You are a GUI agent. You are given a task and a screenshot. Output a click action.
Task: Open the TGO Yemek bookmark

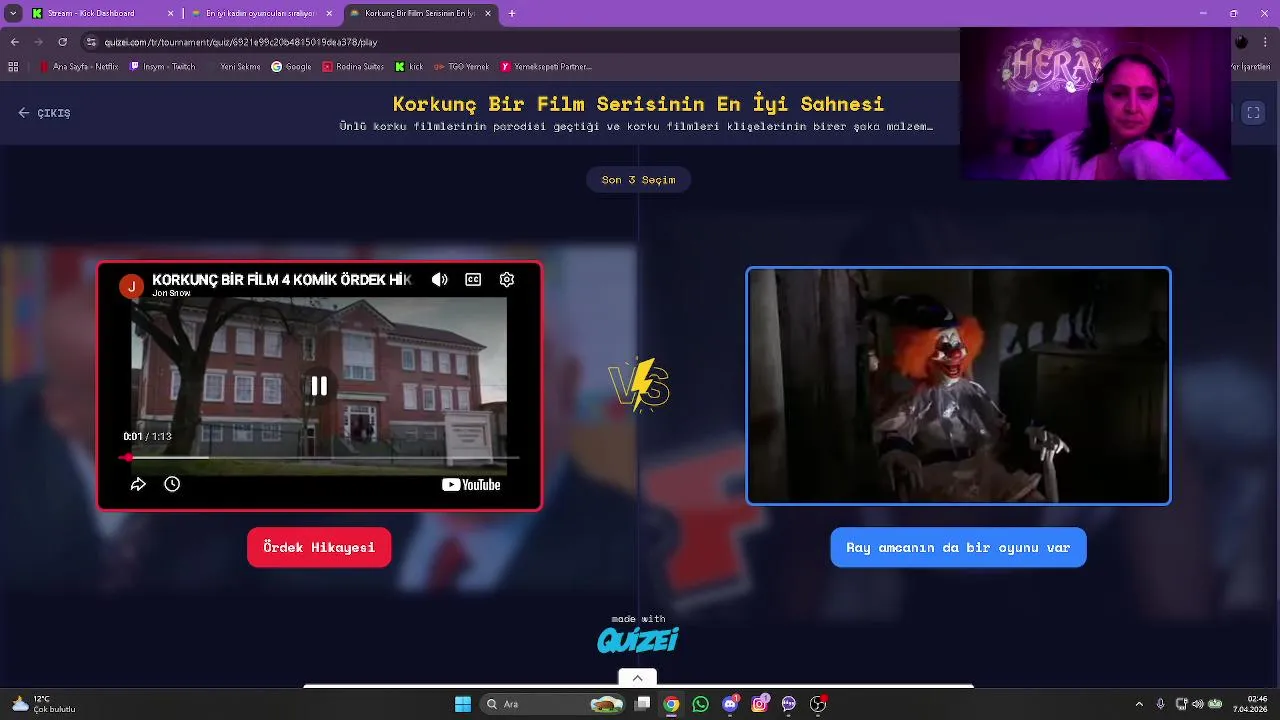tap(461, 67)
